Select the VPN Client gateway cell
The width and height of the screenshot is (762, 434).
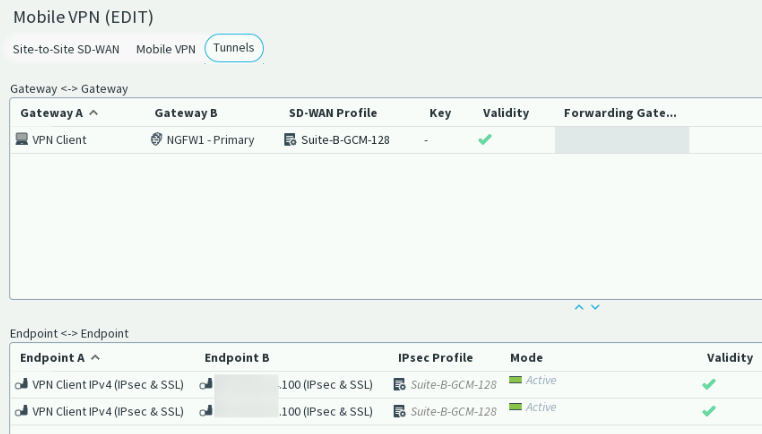pyautogui.click(x=59, y=140)
